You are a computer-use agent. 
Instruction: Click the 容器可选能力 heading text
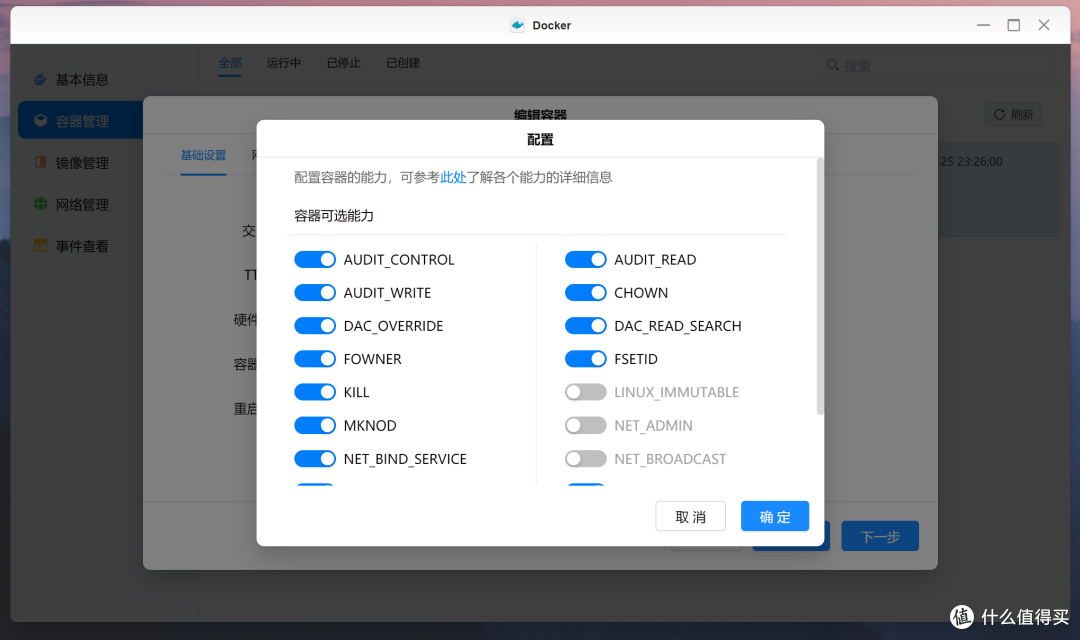[334, 216]
